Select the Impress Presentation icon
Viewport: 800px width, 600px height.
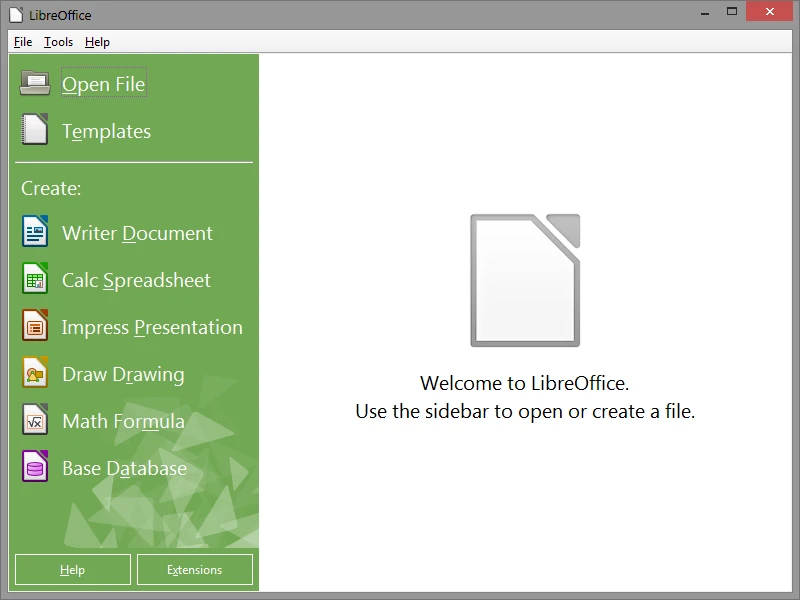[x=33, y=327]
